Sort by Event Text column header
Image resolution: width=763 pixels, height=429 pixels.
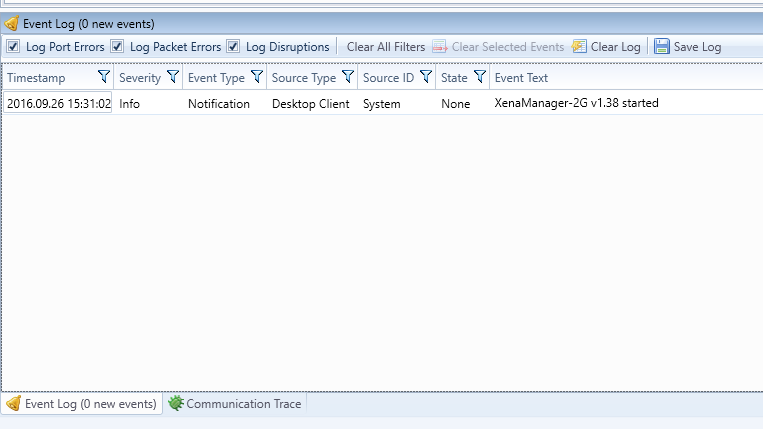coord(521,78)
